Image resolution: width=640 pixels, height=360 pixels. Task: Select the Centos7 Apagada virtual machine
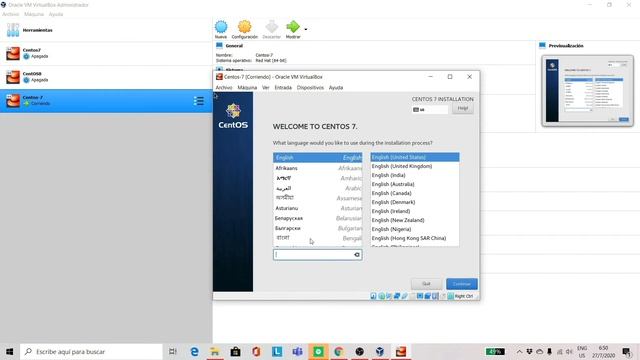106,53
